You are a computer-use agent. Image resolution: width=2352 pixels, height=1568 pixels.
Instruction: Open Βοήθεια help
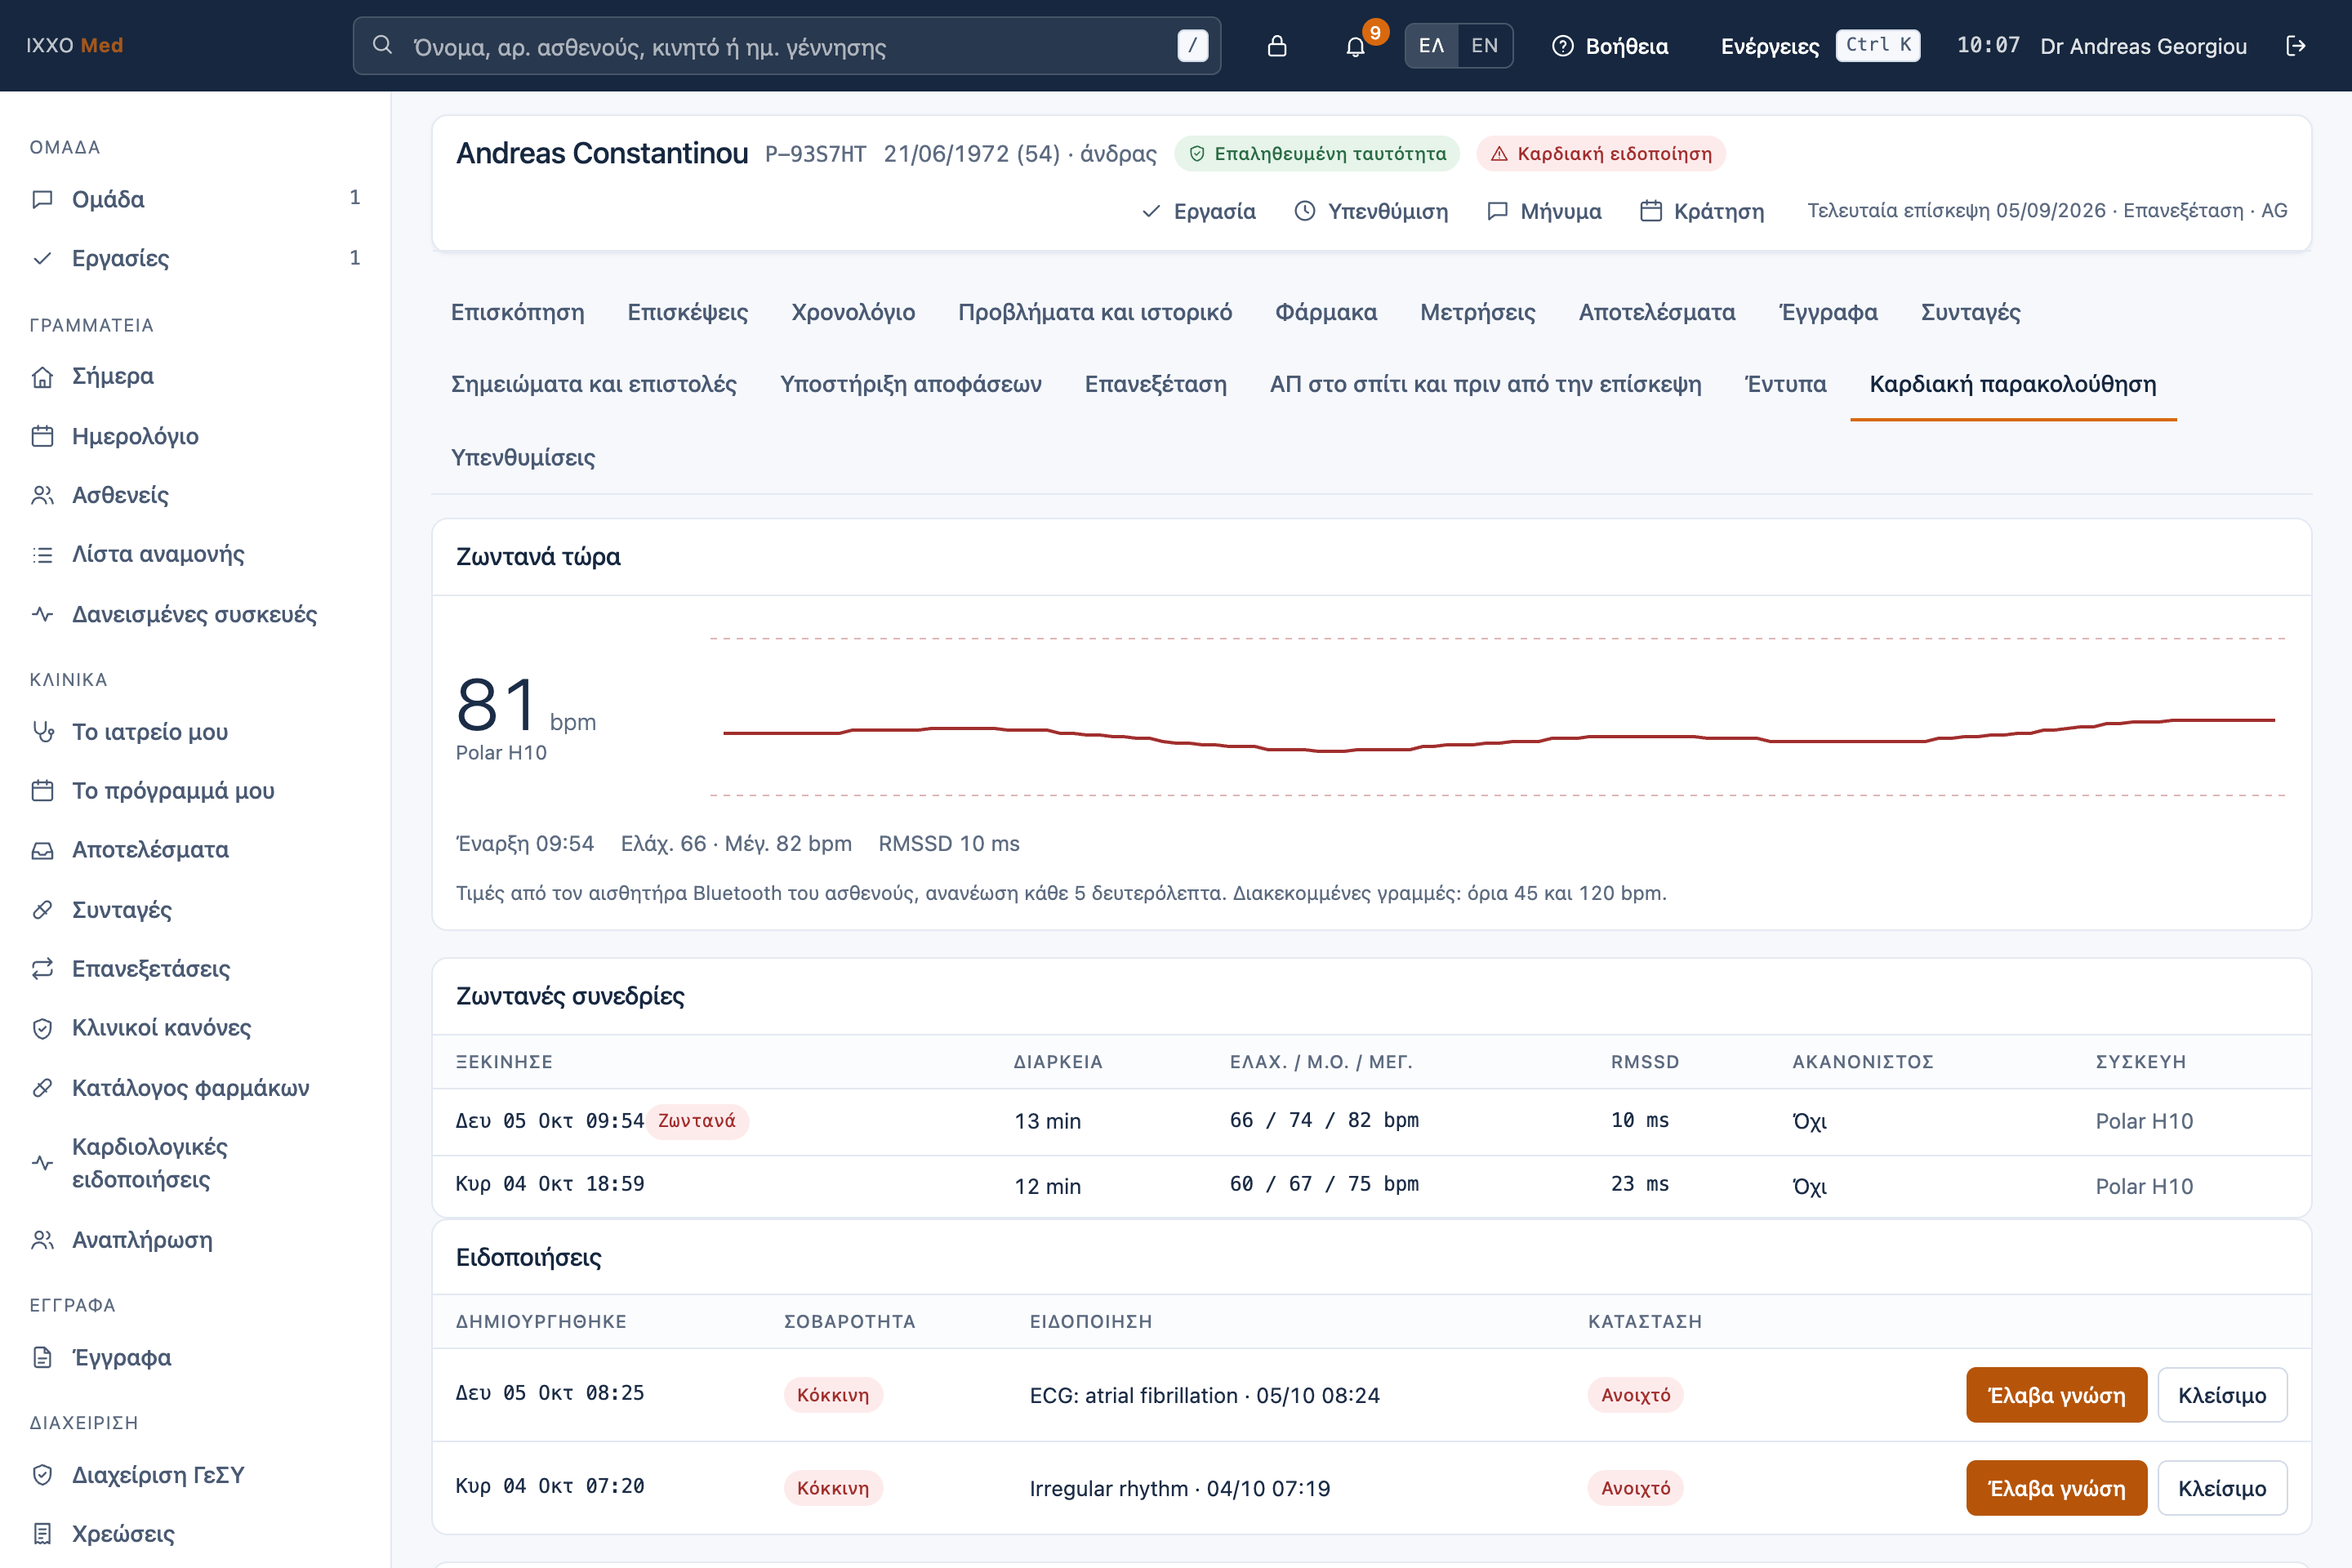(x=1610, y=46)
